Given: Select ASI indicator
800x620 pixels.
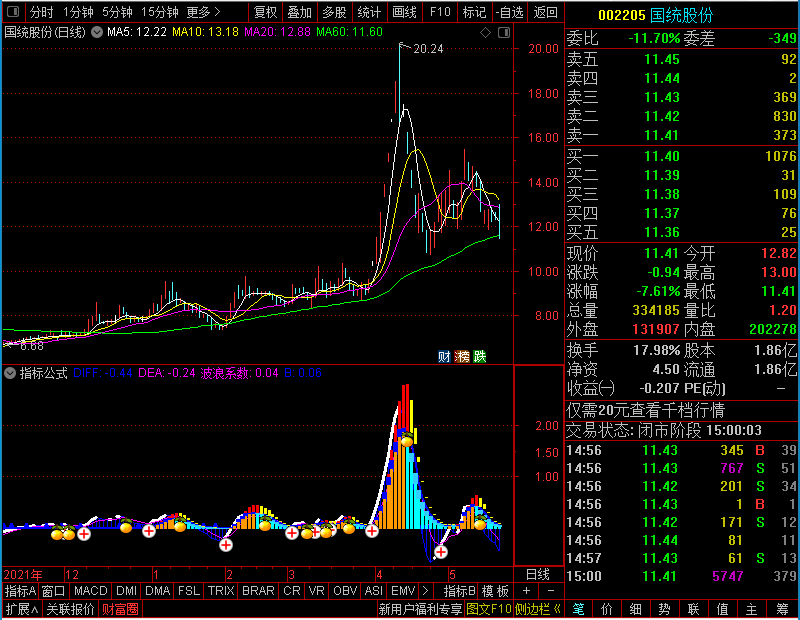Looking at the screenshot, I should (373, 591).
